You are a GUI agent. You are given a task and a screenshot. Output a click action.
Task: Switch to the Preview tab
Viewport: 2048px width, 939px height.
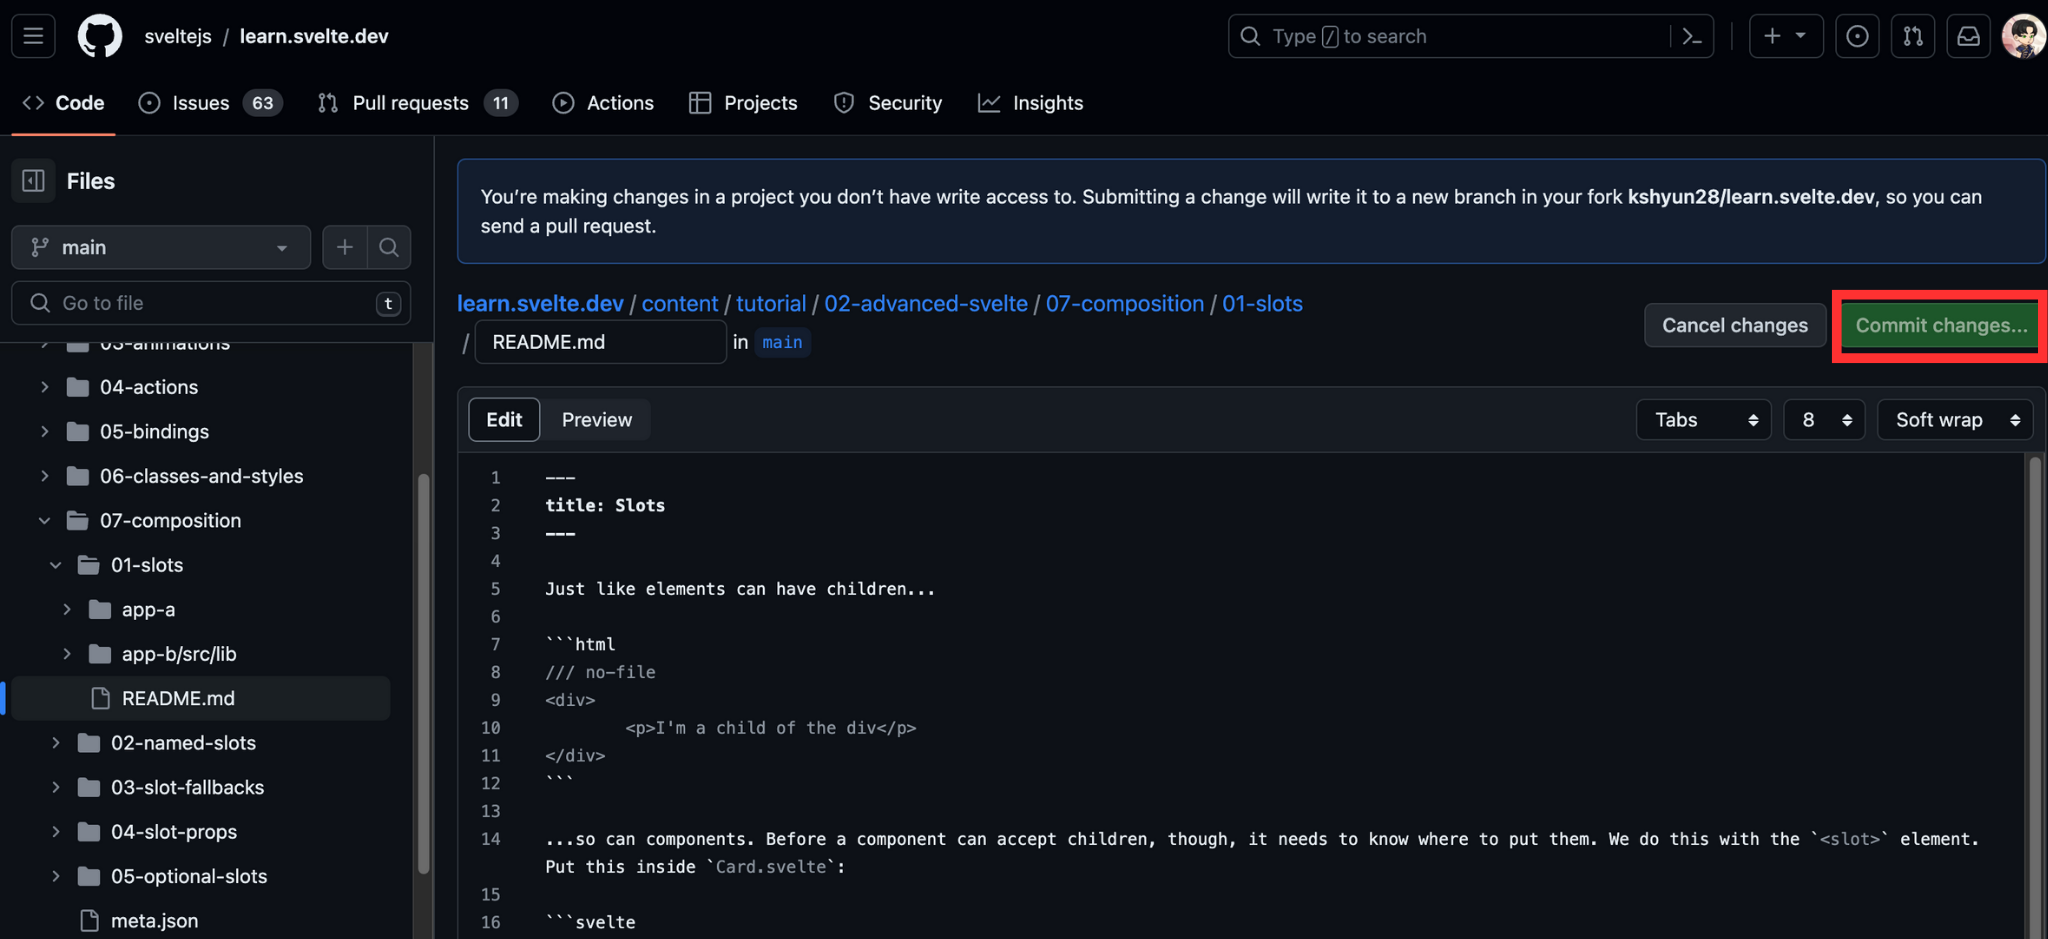(x=596, y=419)
